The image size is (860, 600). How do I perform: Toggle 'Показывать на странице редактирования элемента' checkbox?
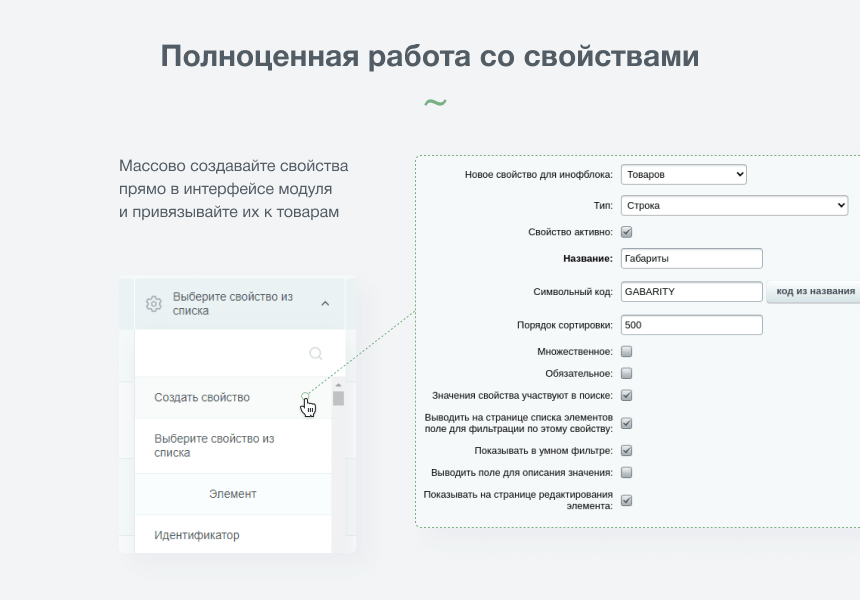627,500
